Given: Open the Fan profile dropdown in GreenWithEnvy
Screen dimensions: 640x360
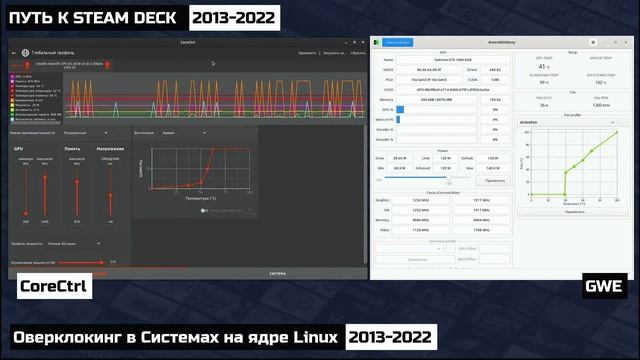Looking at the screenshot, I should [567, 122].
